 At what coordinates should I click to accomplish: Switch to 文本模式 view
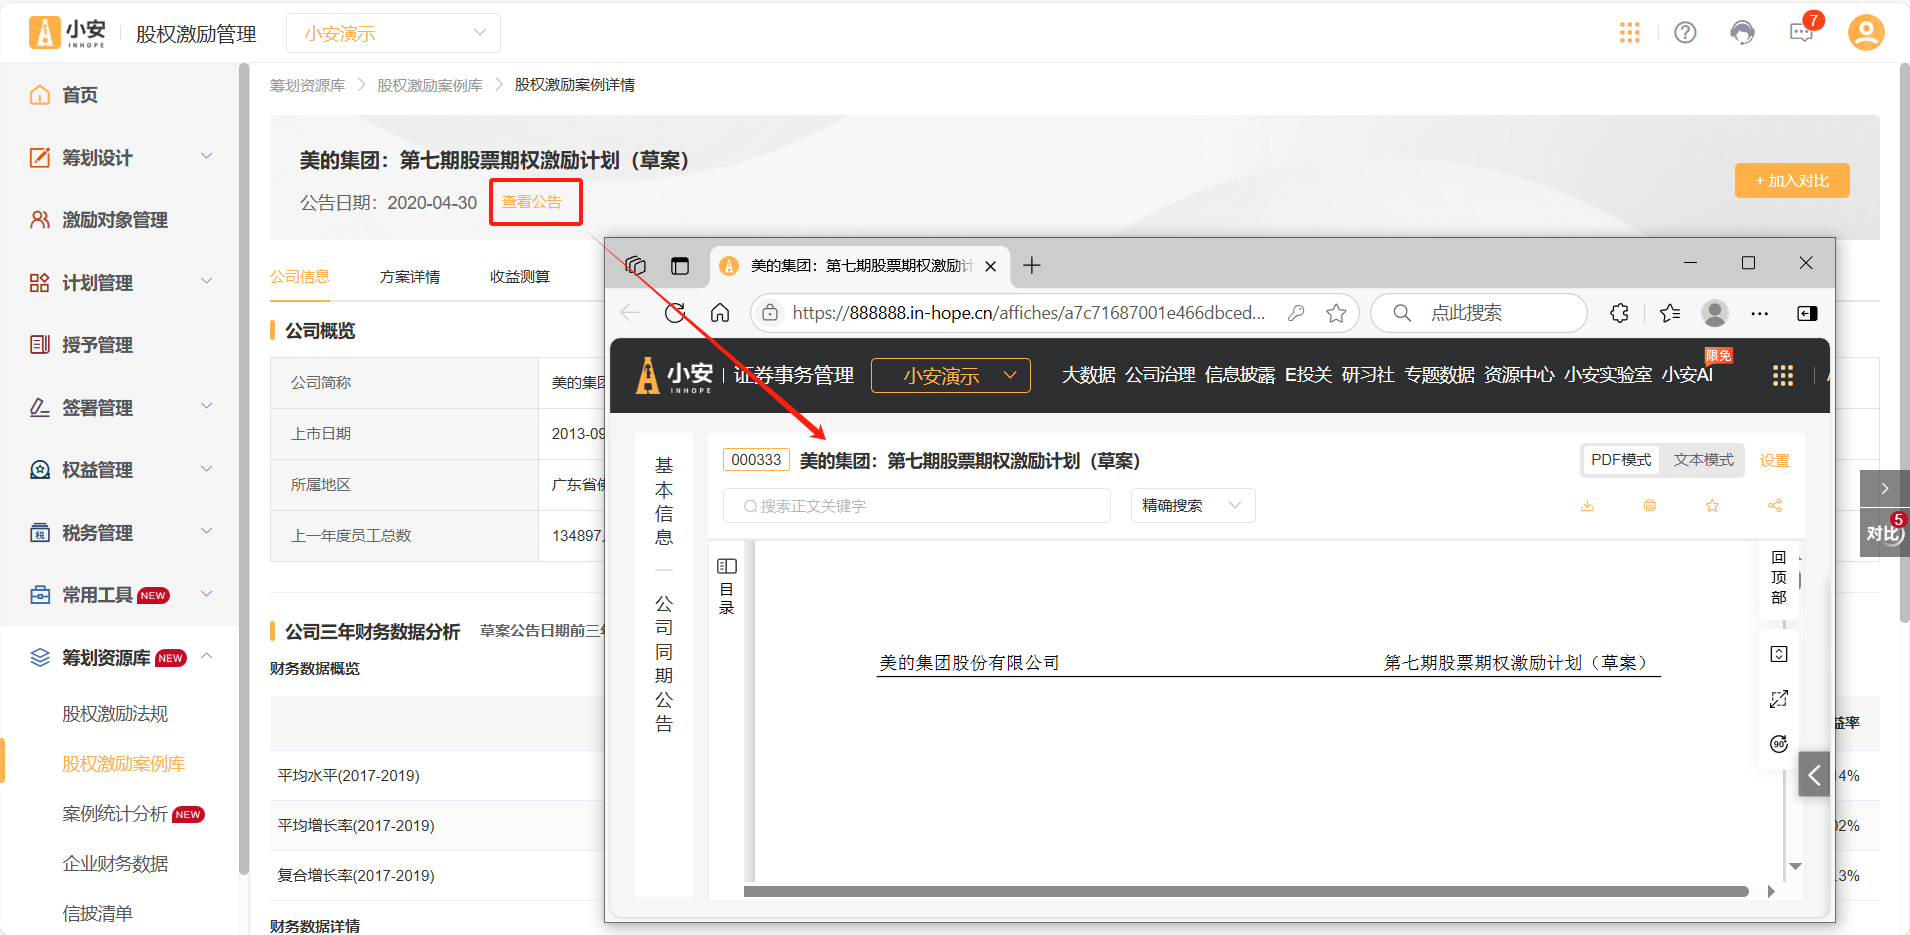[1704, 460]
